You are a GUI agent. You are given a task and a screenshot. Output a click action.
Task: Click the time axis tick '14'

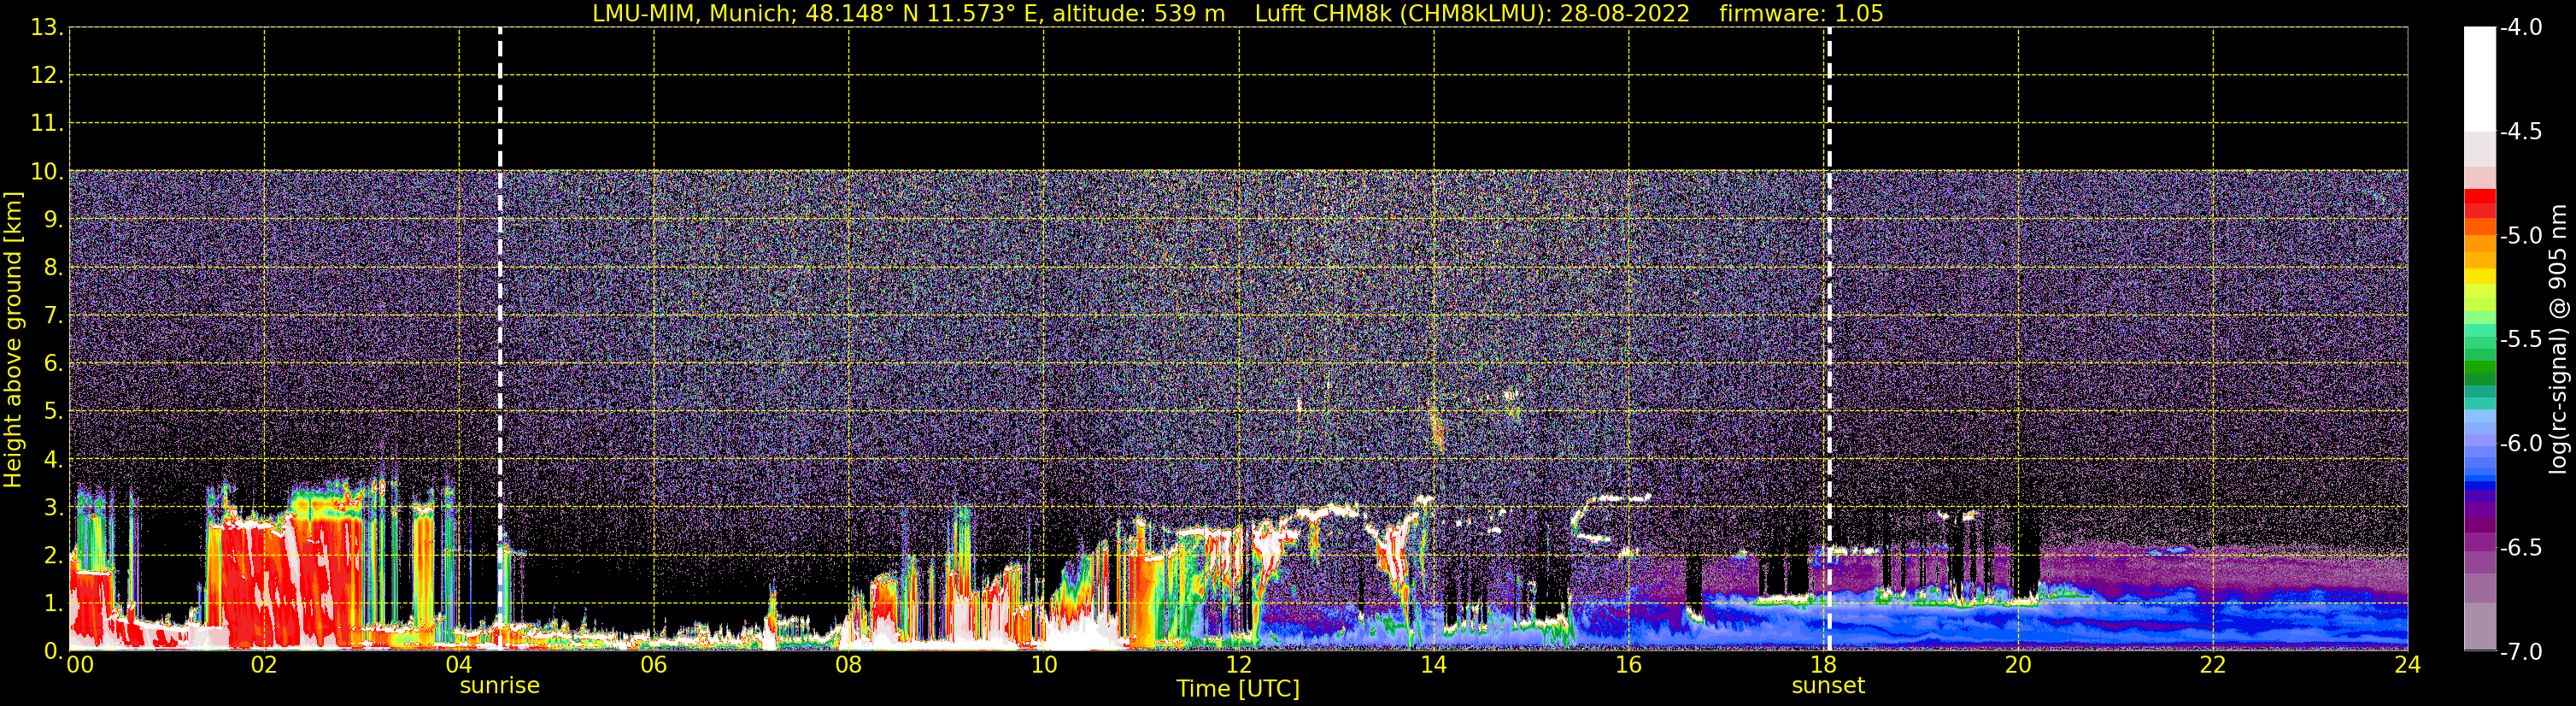[1434, 665]
